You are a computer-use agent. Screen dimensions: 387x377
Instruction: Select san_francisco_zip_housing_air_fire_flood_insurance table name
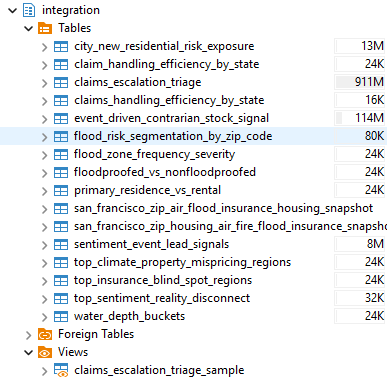[230, 226]
